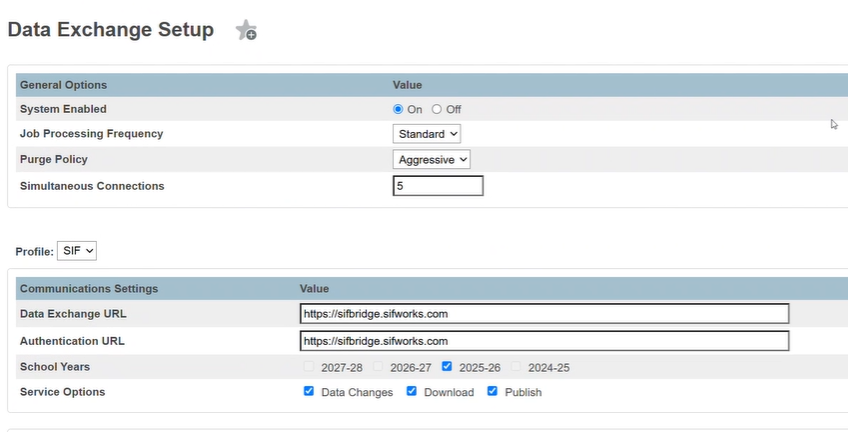
Task: Uncheck the 2025-26 school year
Action: tap(447, 366)
